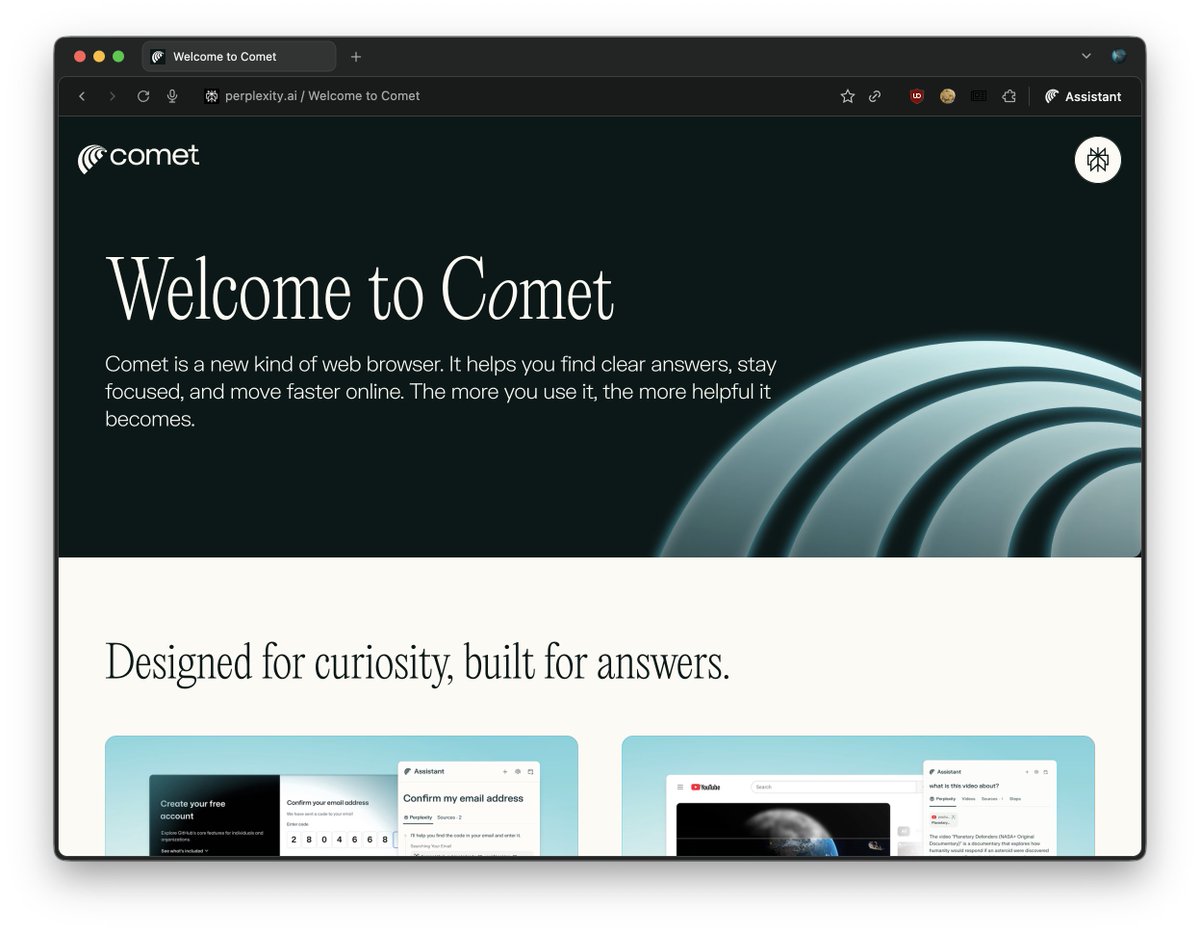1200x932 pixels.
Task: Click the Welcome to Comet headline
Action: pyautogui.click(x=359, y=290)
